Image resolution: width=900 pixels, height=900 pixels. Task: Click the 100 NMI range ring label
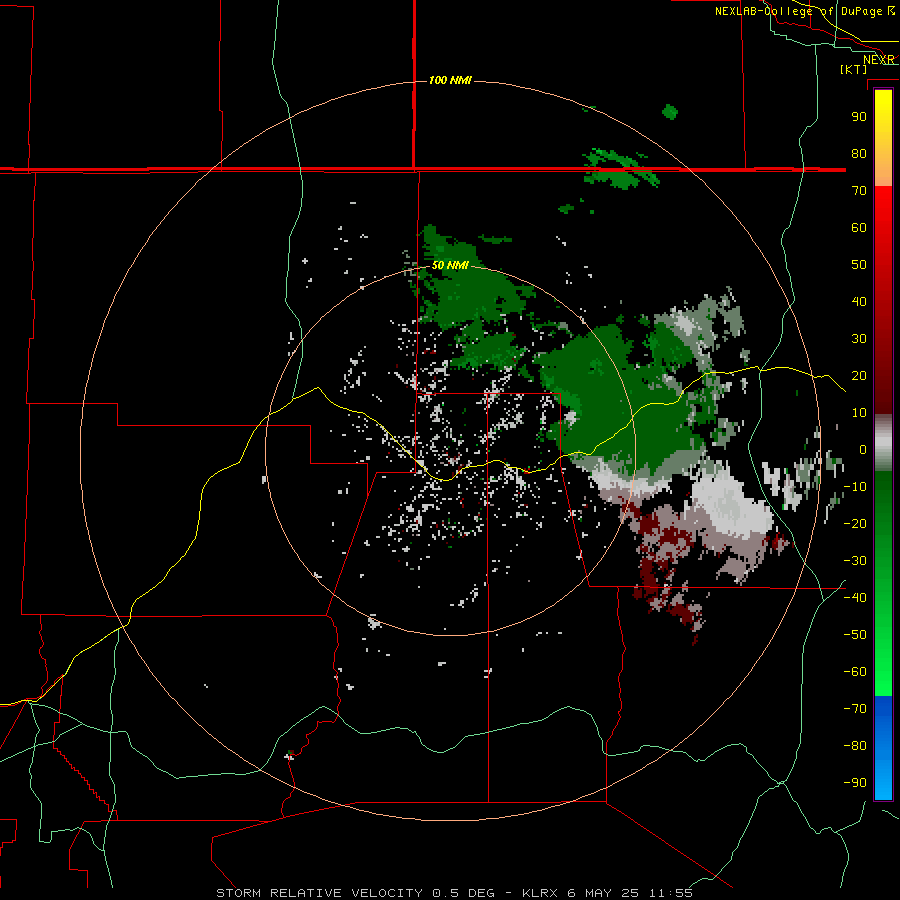[x=450, y=80]
